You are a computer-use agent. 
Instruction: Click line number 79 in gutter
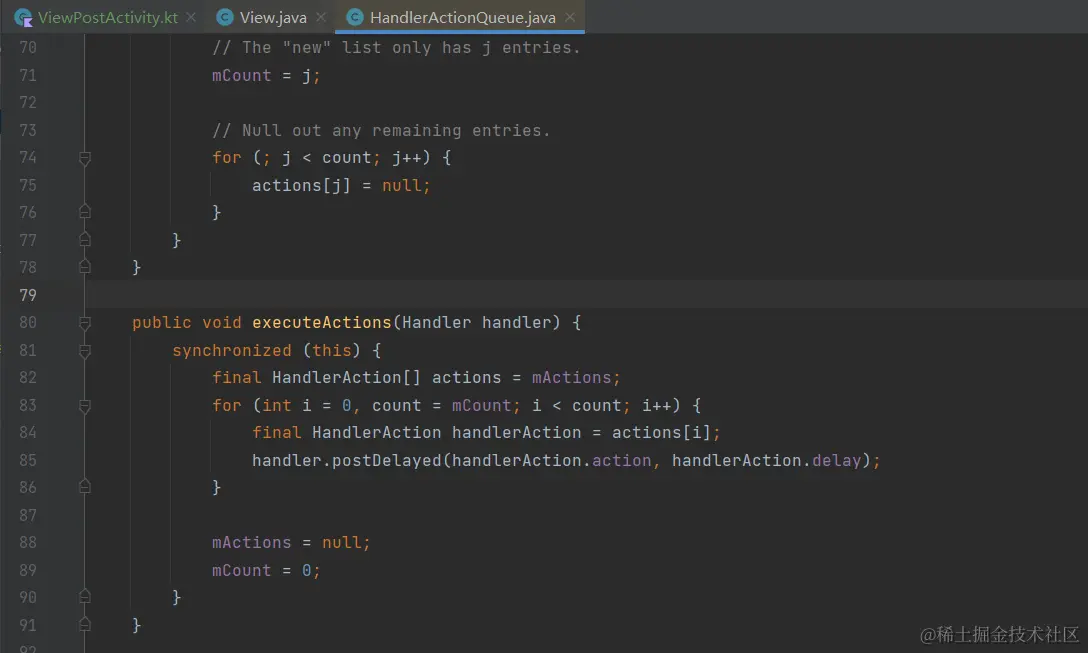28,295
